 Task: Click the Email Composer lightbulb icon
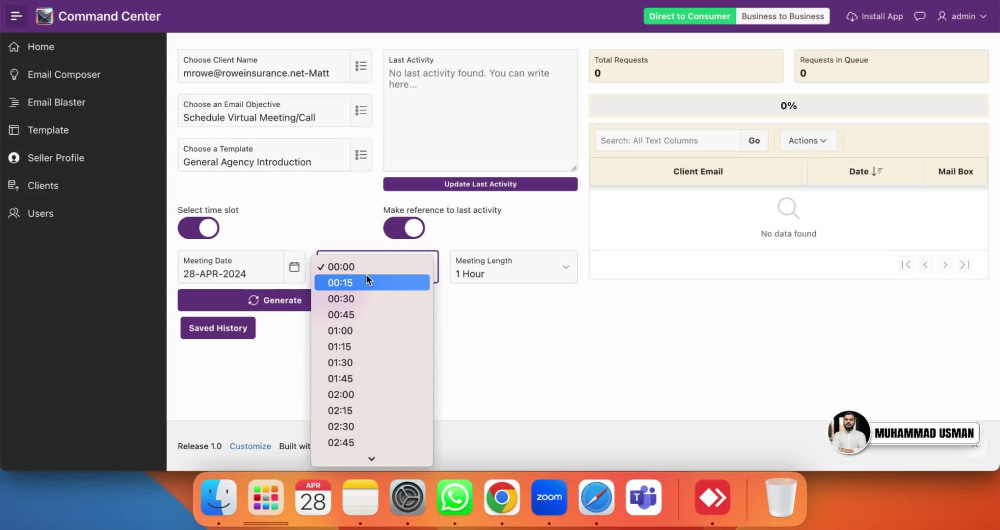click(x=14, y=75)
